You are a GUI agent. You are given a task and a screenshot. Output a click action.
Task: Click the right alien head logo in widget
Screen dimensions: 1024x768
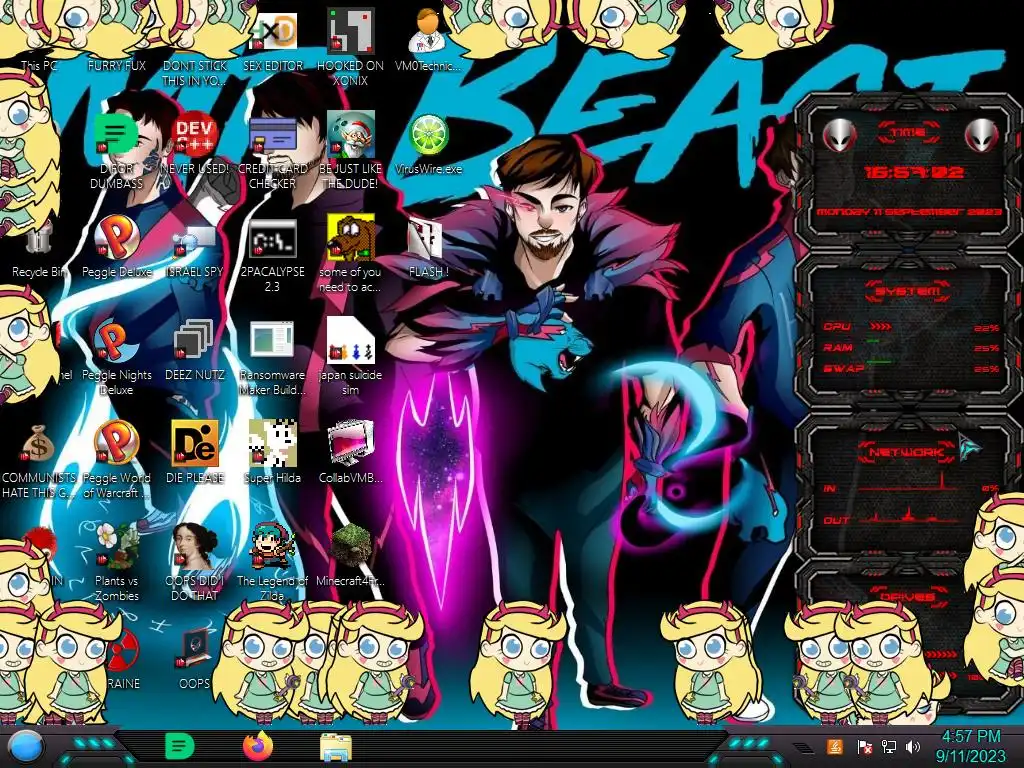tap(982, 135)
